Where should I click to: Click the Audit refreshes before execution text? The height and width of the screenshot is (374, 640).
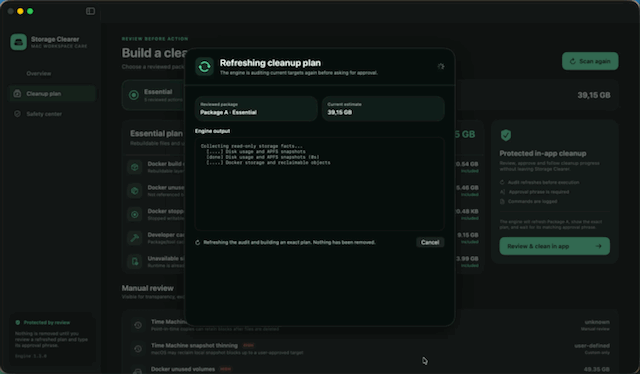click(x=543, y=183)
